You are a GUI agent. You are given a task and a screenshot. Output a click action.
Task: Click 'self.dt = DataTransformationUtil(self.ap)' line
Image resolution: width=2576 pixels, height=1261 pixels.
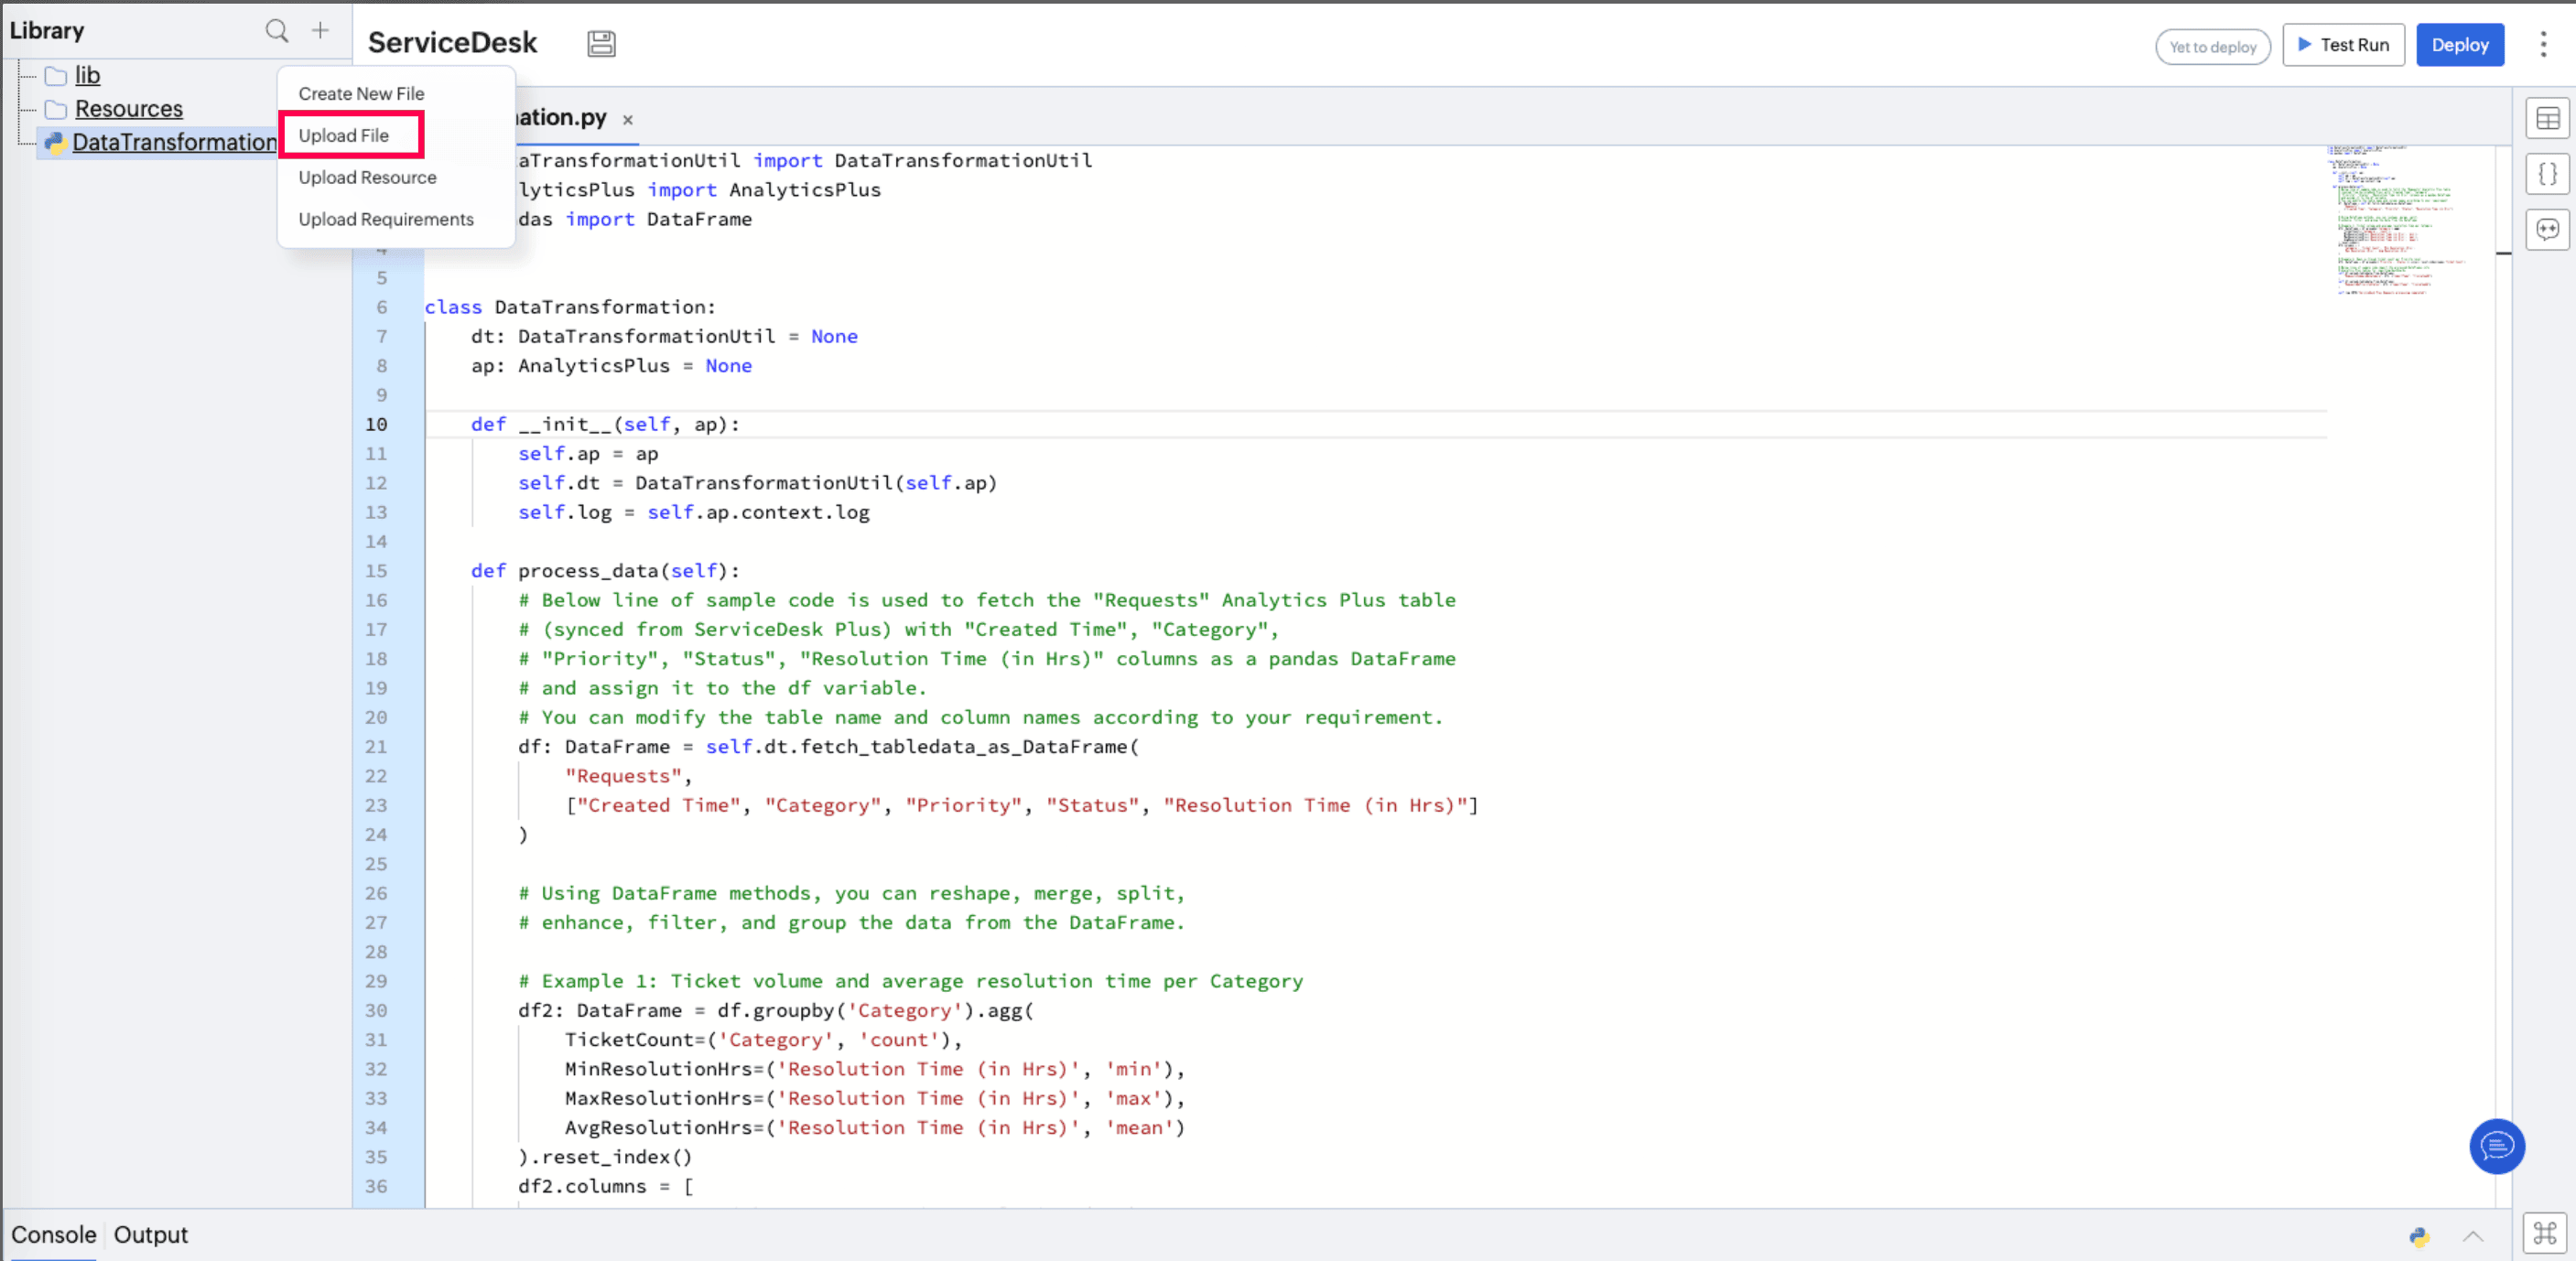tap(758, 484)
